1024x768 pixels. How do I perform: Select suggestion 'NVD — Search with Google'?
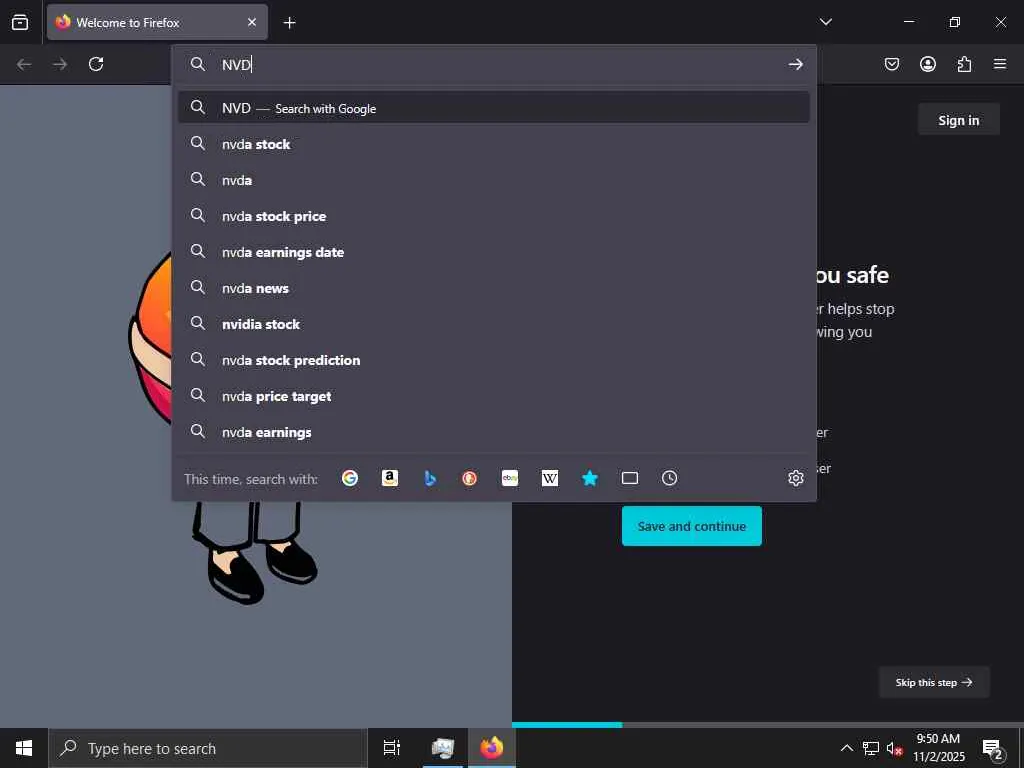(x=494, y=108)
